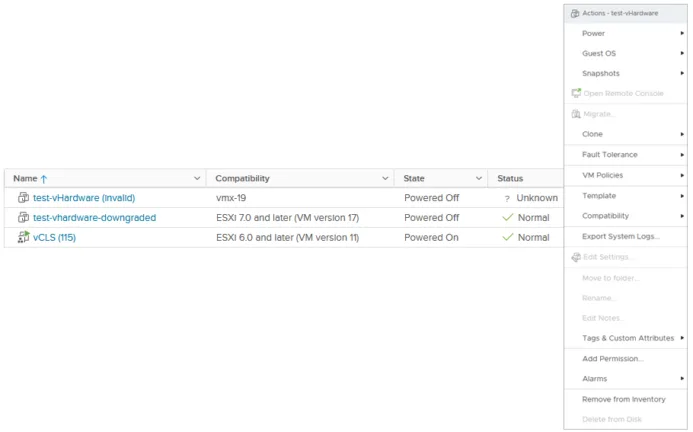The width and height of the screenshot is (693, 432).
Task: Click the green checkmark in test-vhardware-downgraded row
Action: click(x=508, y=217)
